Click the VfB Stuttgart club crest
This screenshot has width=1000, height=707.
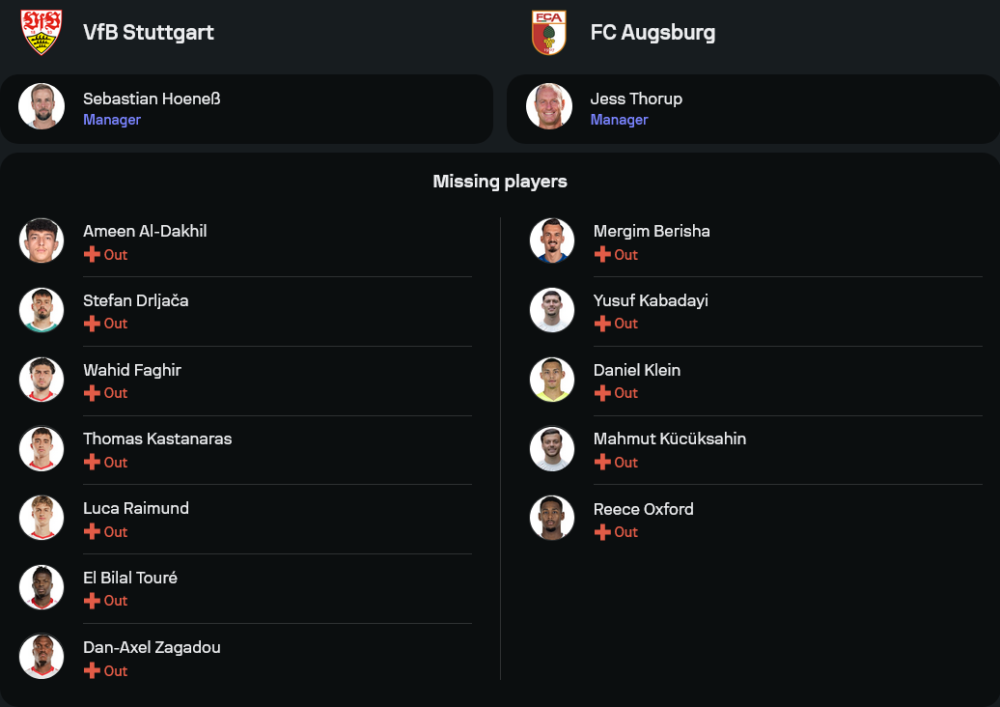(x=41, y=32)
